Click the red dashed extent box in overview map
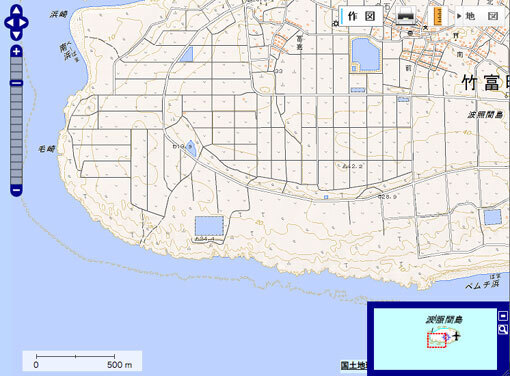 pos(437,340)
